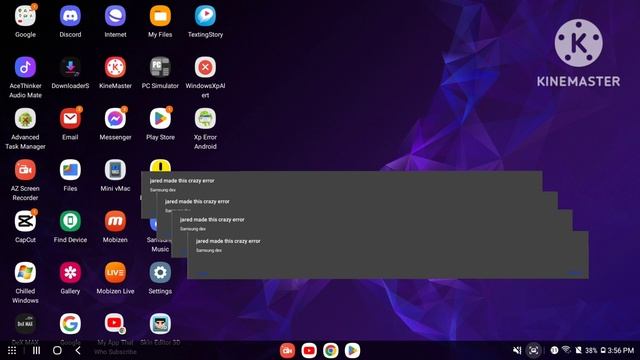Show recent apps from the taskbar
The width and height of the screenshot is (640, 360).
coord(36,351)
